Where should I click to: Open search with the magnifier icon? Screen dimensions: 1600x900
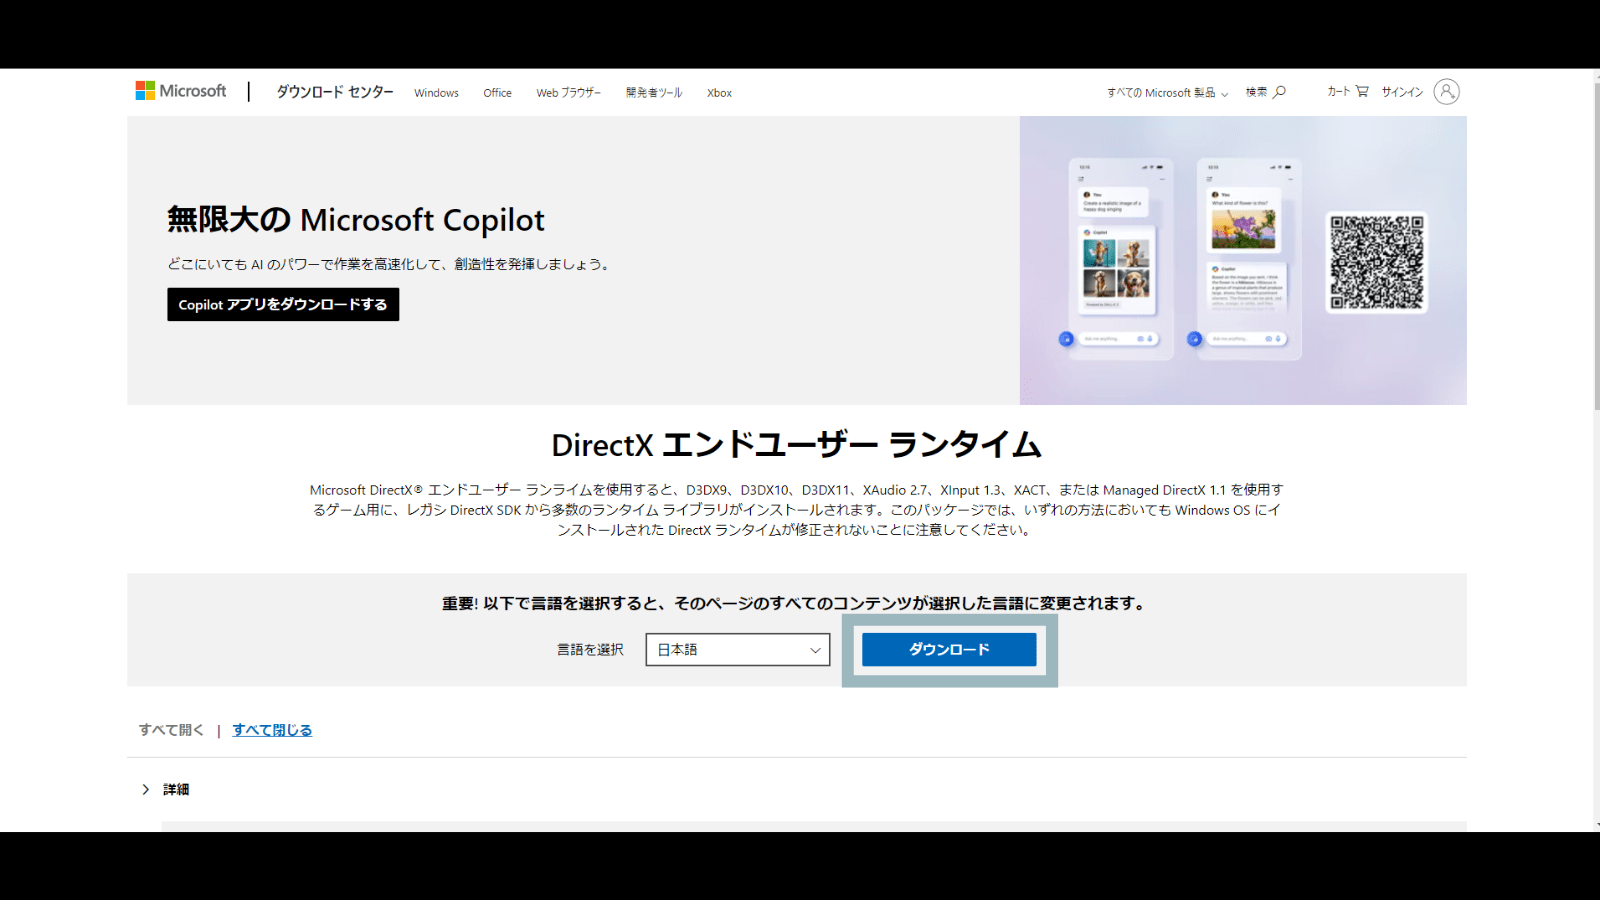pos(1281,91)
